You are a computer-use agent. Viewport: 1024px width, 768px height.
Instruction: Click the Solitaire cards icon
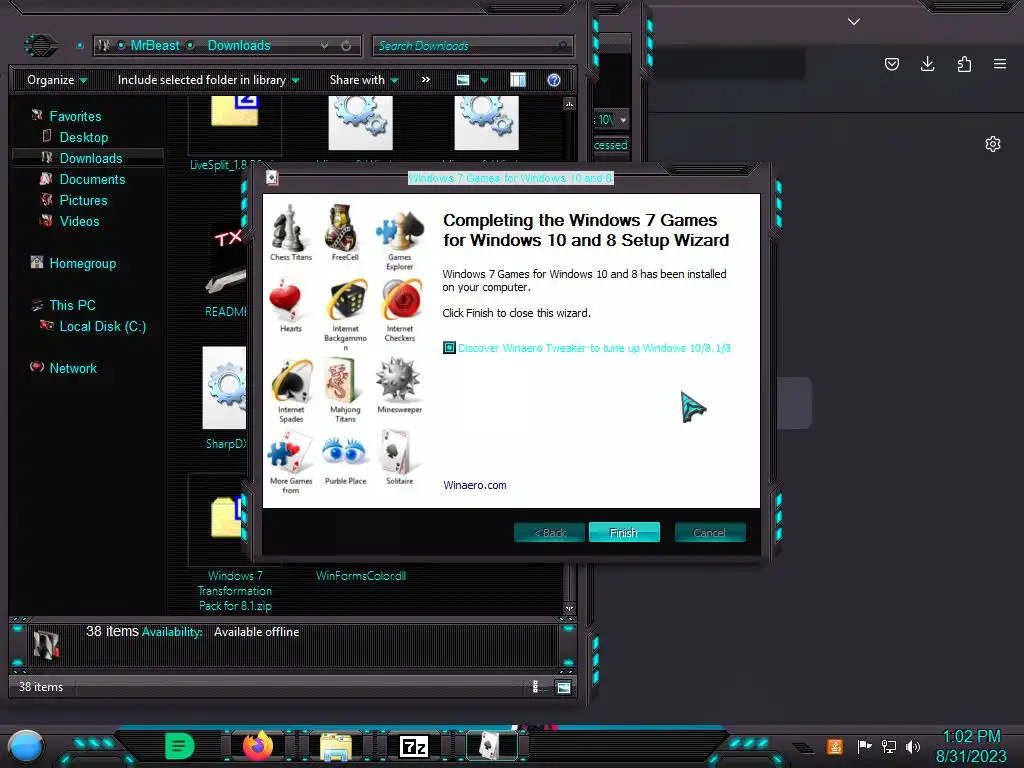(x=399, y=452)
